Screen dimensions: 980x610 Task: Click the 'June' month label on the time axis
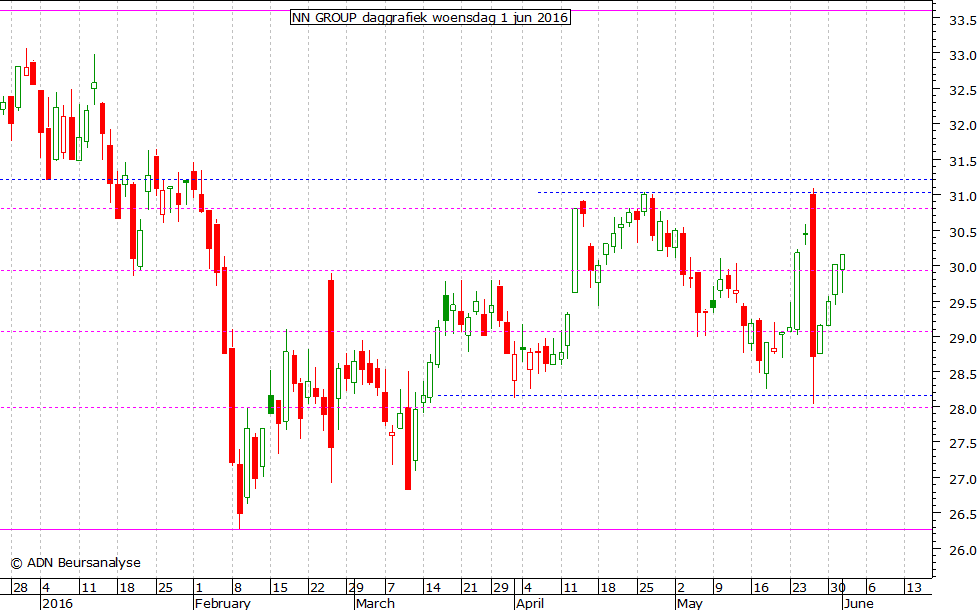[858, 603]
